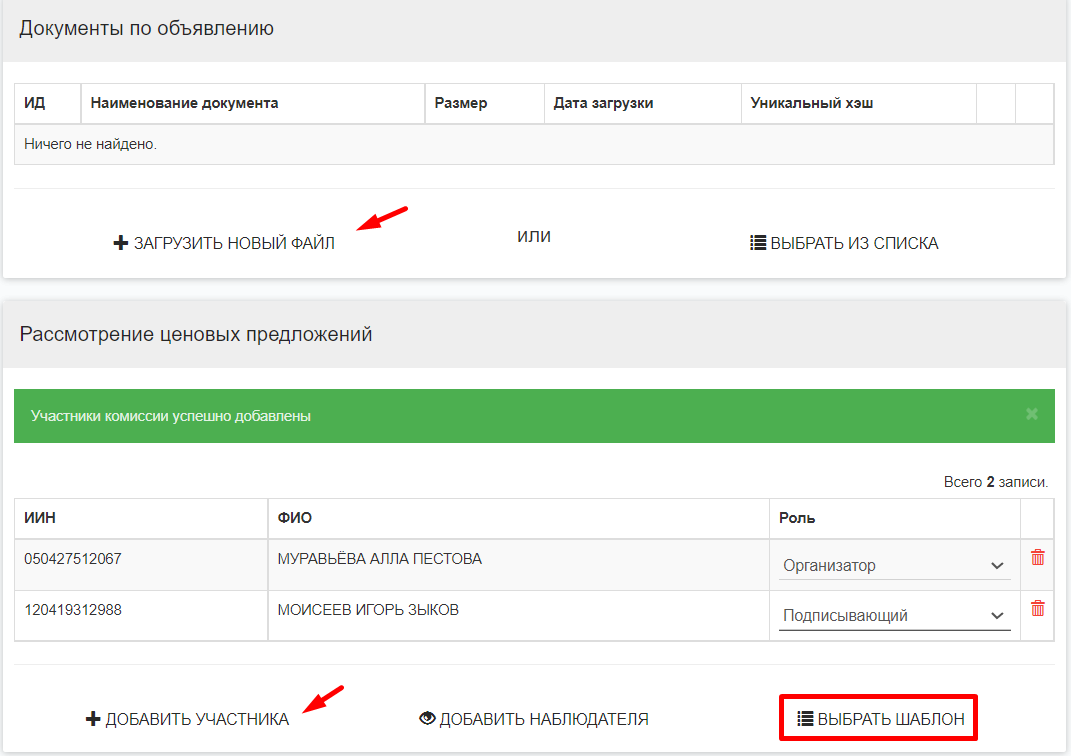Click trash icon for МОИСЕЕВ ИГОРЬ ЗЫКОВ
1071x756 pixels.
[x=1037, y=608]
